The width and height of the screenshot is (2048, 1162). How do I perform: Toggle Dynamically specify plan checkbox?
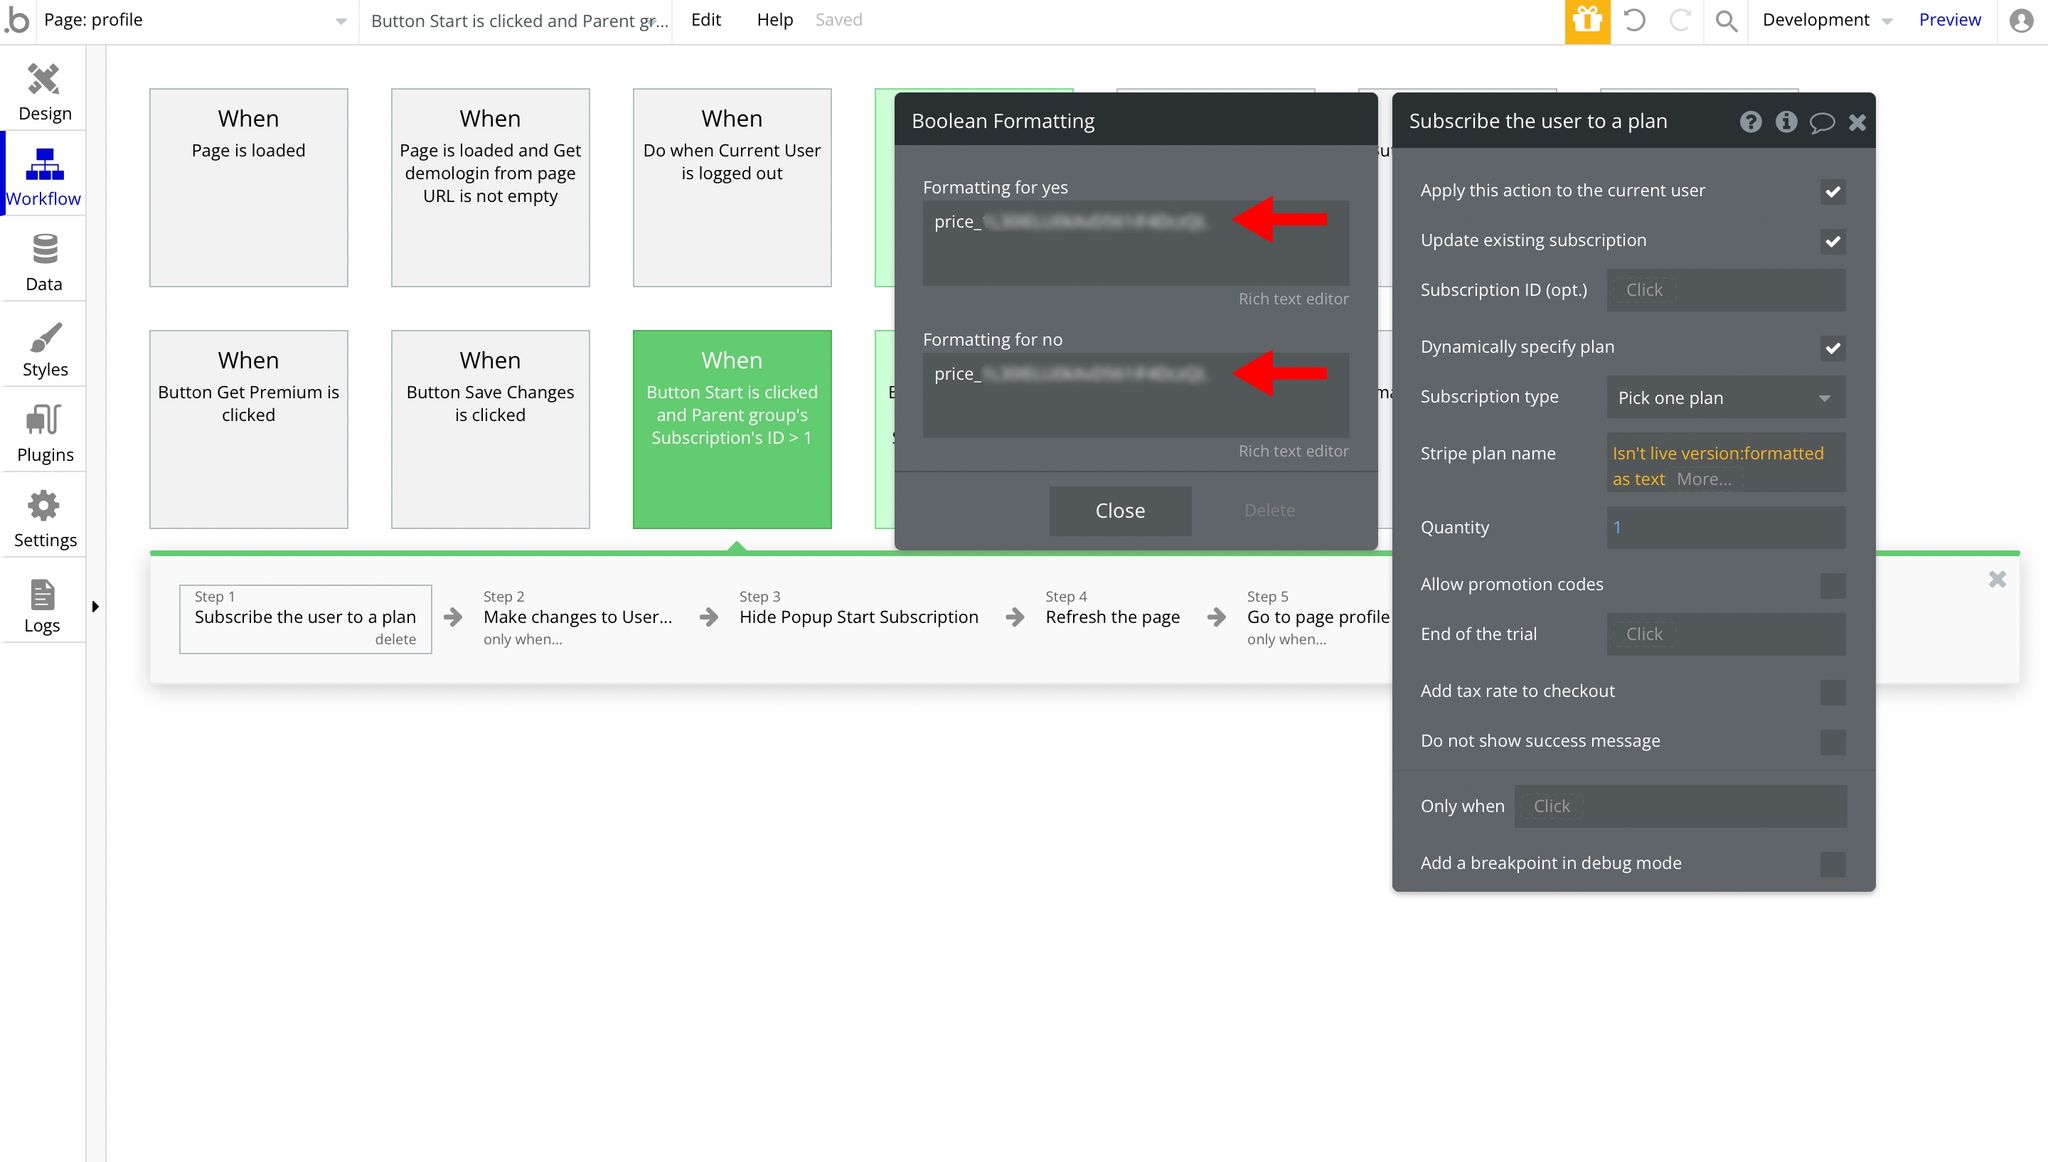click(x=1832, y=348)
